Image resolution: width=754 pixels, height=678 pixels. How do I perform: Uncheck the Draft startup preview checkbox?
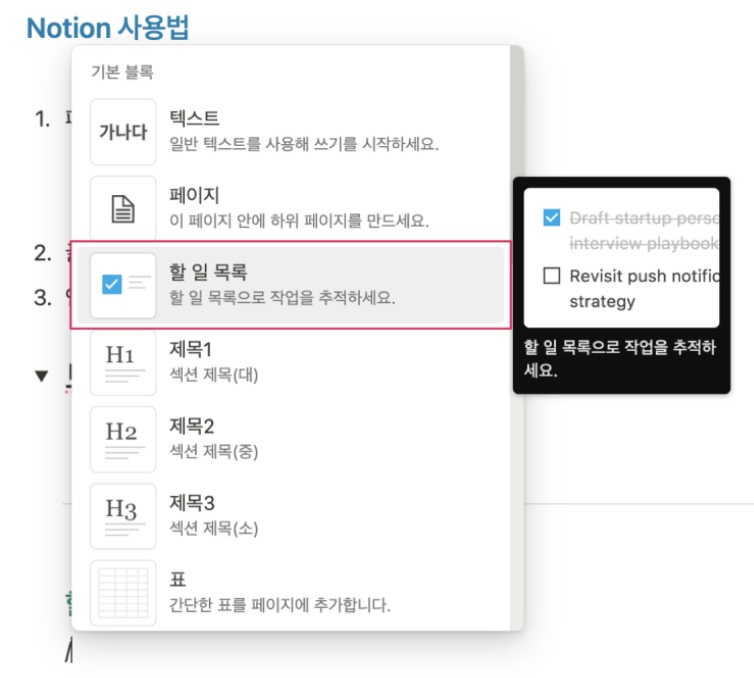552,217
